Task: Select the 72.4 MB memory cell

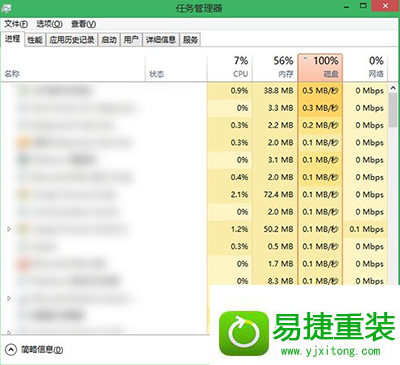Action: (x=275, y=195)
